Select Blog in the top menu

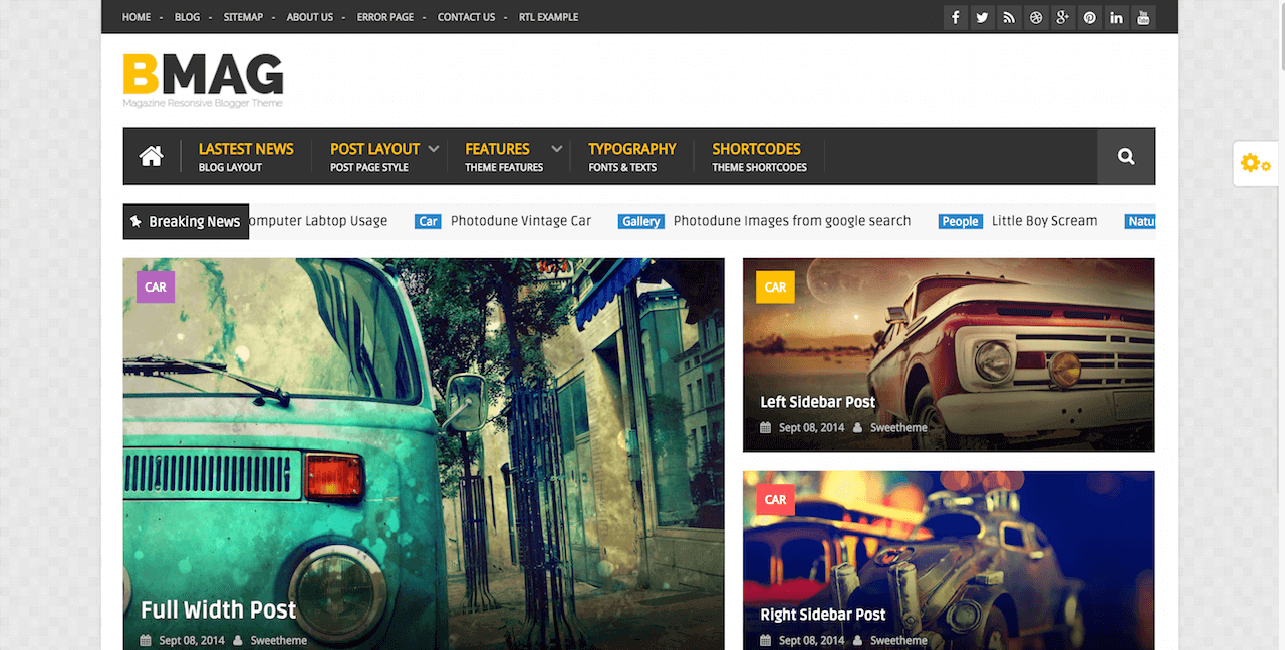coord(187,17)
